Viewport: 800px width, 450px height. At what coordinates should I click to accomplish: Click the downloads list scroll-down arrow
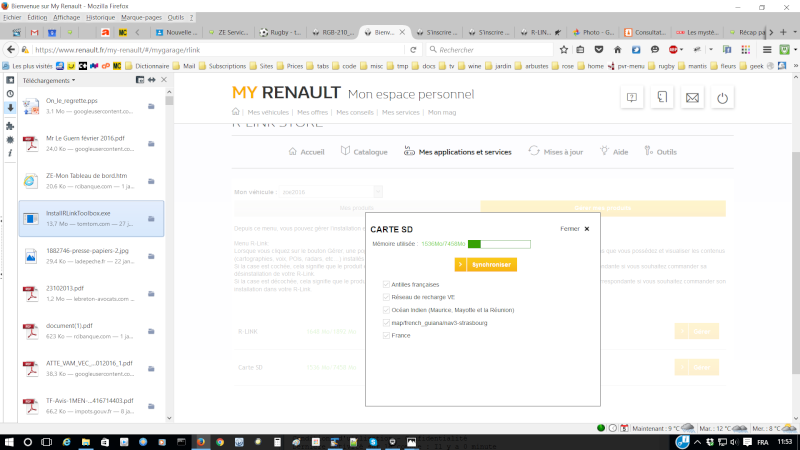coord(169,418)
